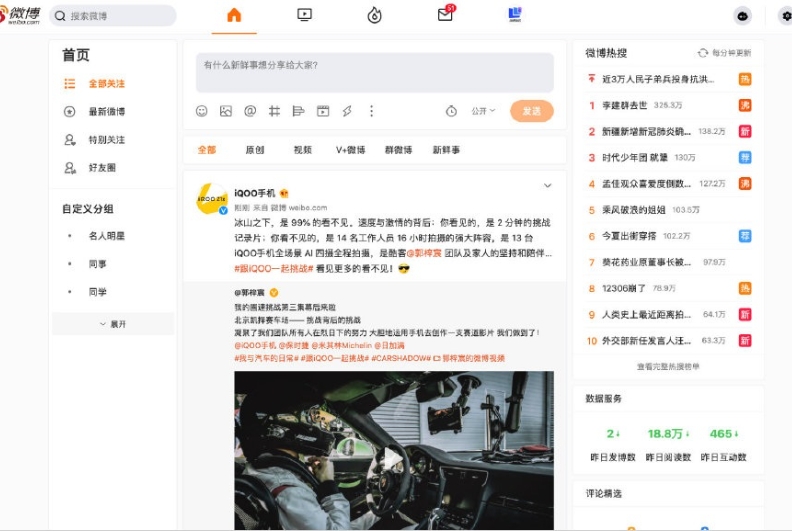Open pinned hot search 近3万人民子弟兵投身抗洪

click(x=658, y=79)
